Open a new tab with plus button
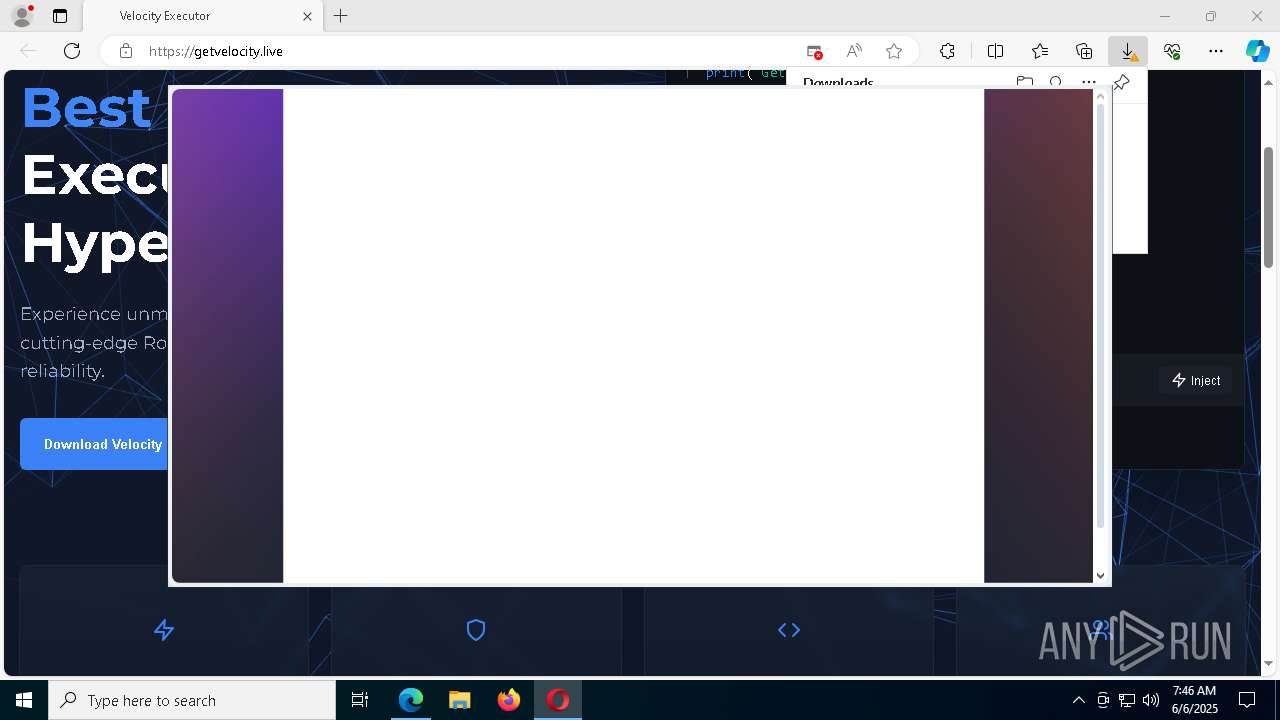 click(341, 16)
